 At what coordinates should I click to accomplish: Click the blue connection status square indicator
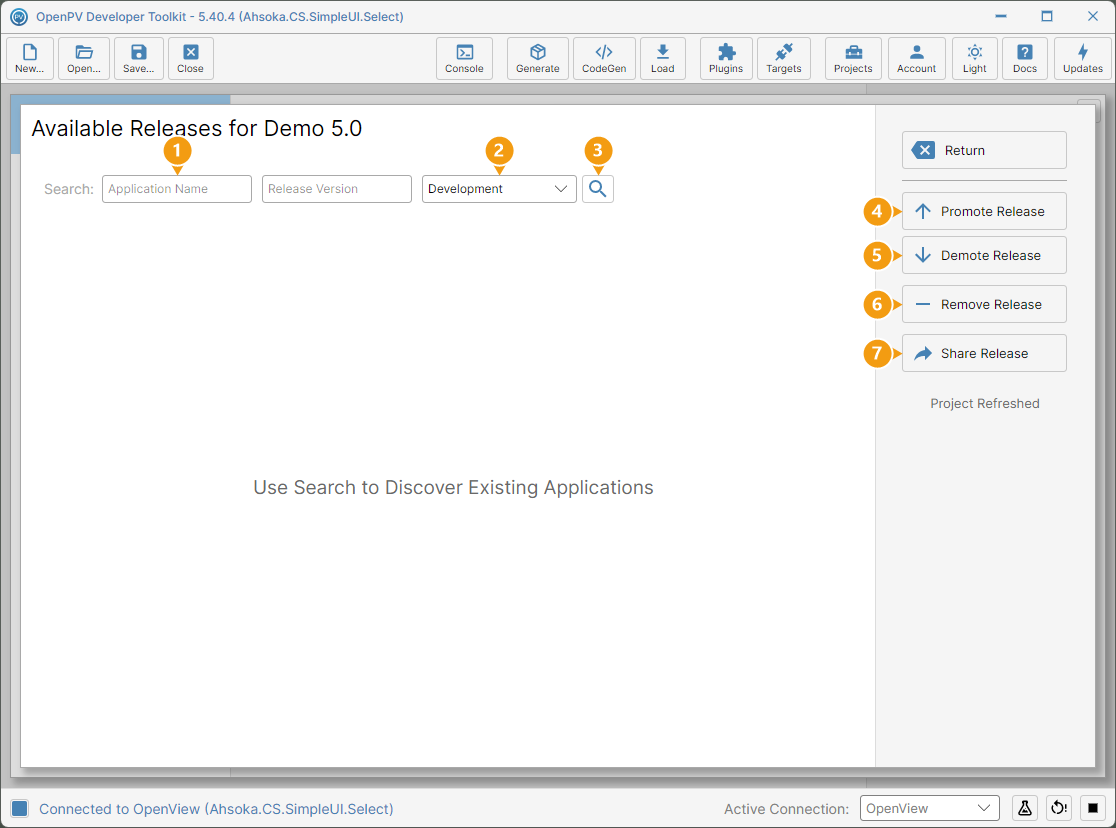coord(19,808)
